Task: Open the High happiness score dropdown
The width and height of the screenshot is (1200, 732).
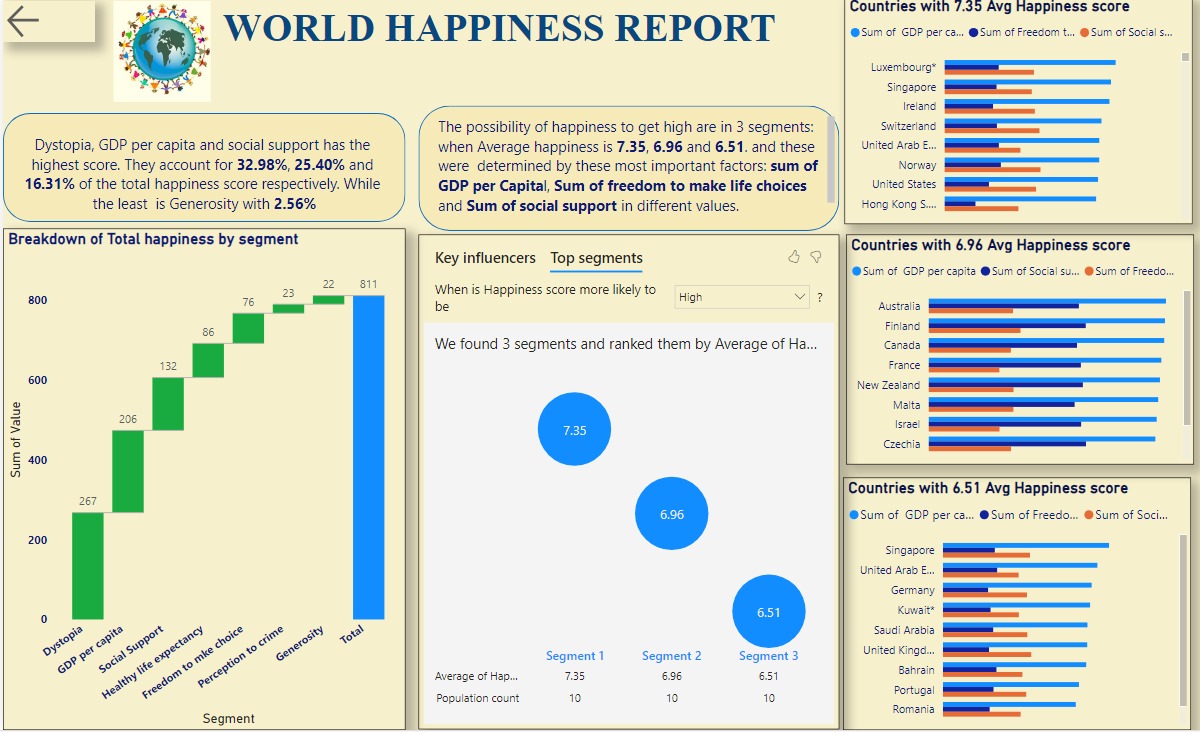Action: point(740,297)
